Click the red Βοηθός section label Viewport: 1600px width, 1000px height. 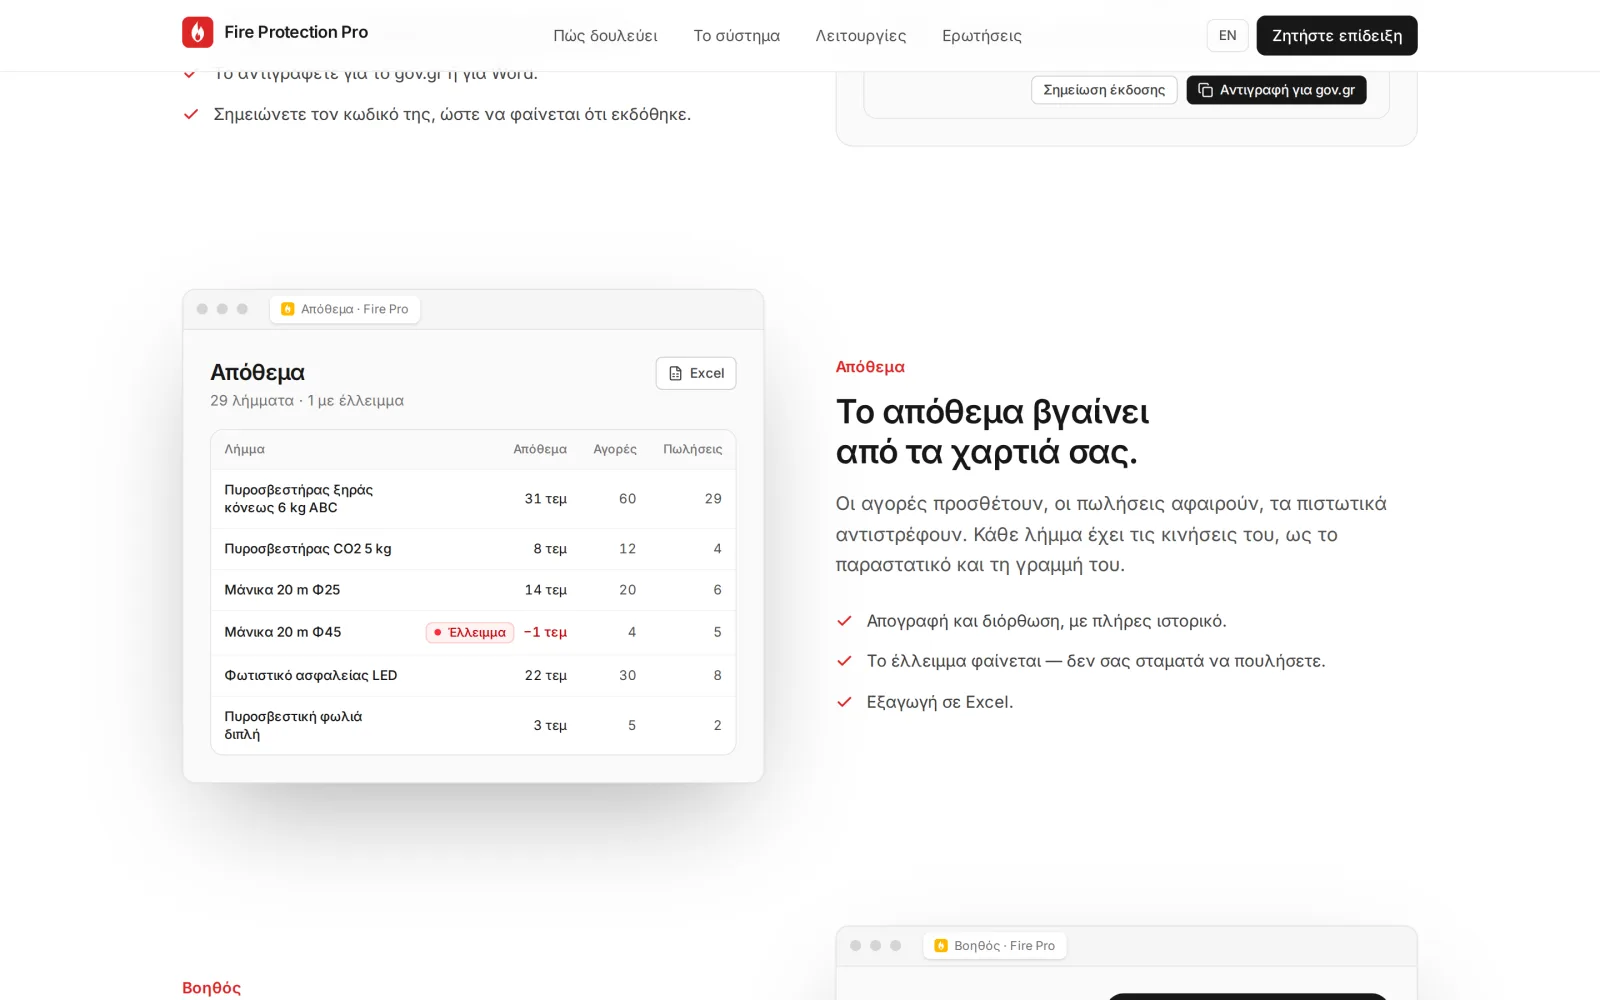[211, 988]
